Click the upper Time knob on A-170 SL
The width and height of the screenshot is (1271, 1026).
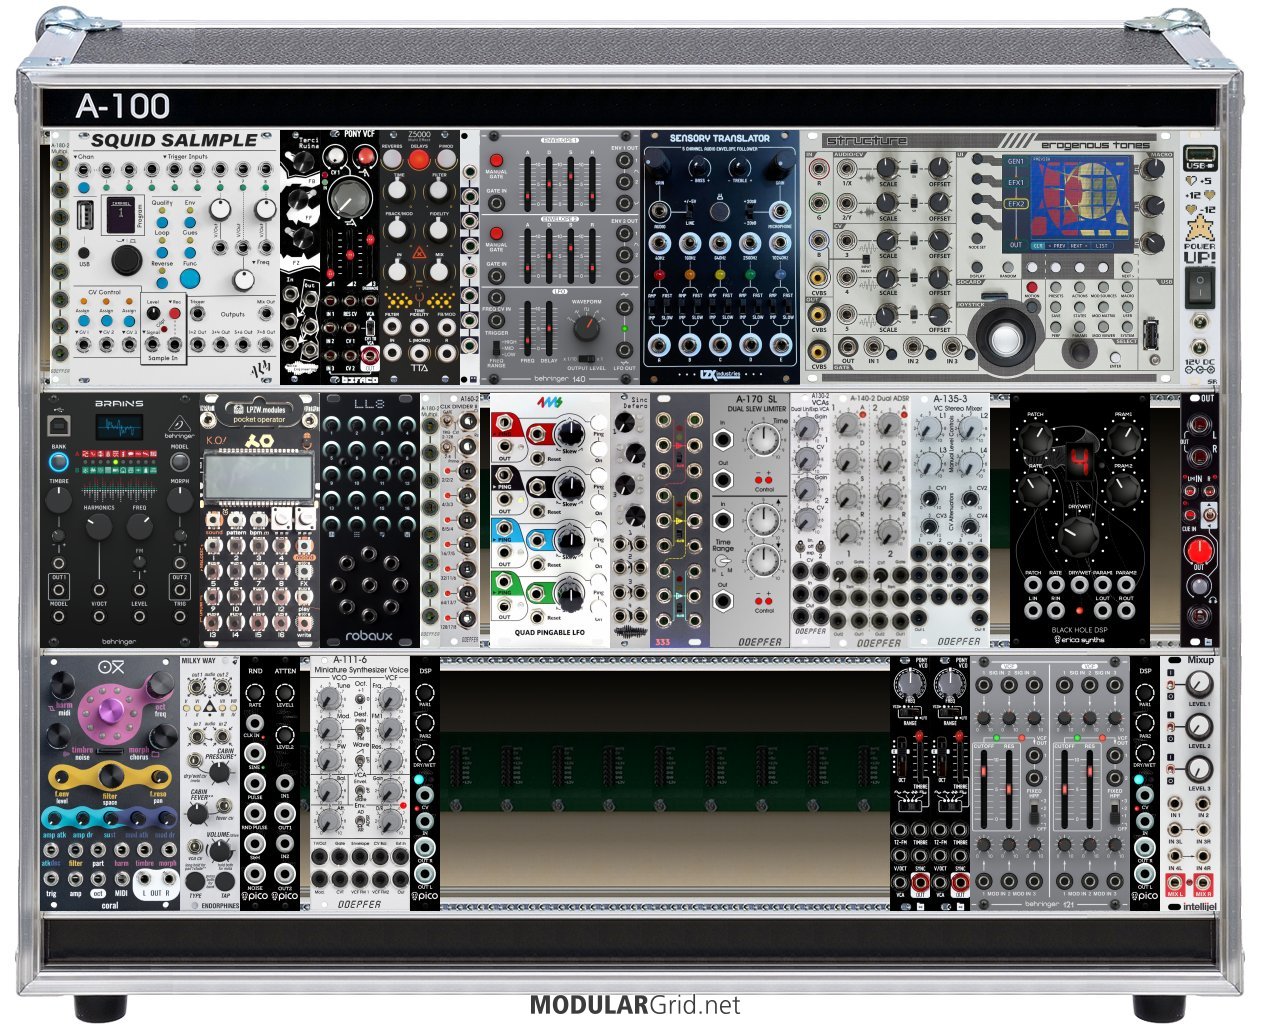click(762, 441)
